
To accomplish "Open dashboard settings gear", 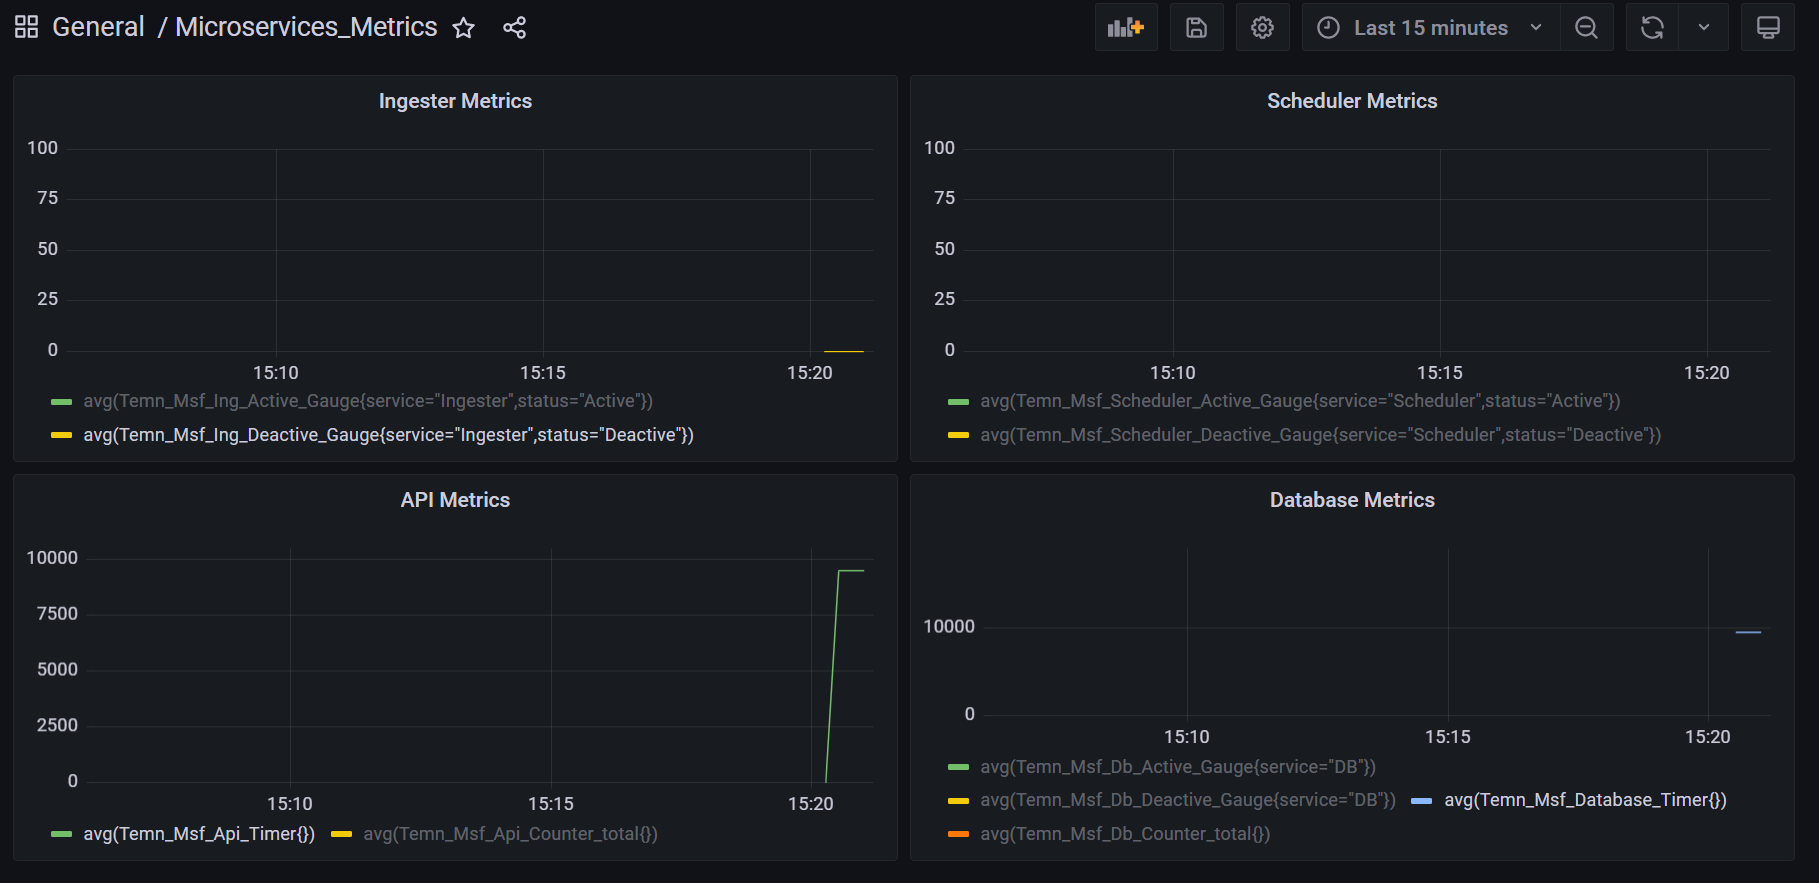I will click(1262, 28).
